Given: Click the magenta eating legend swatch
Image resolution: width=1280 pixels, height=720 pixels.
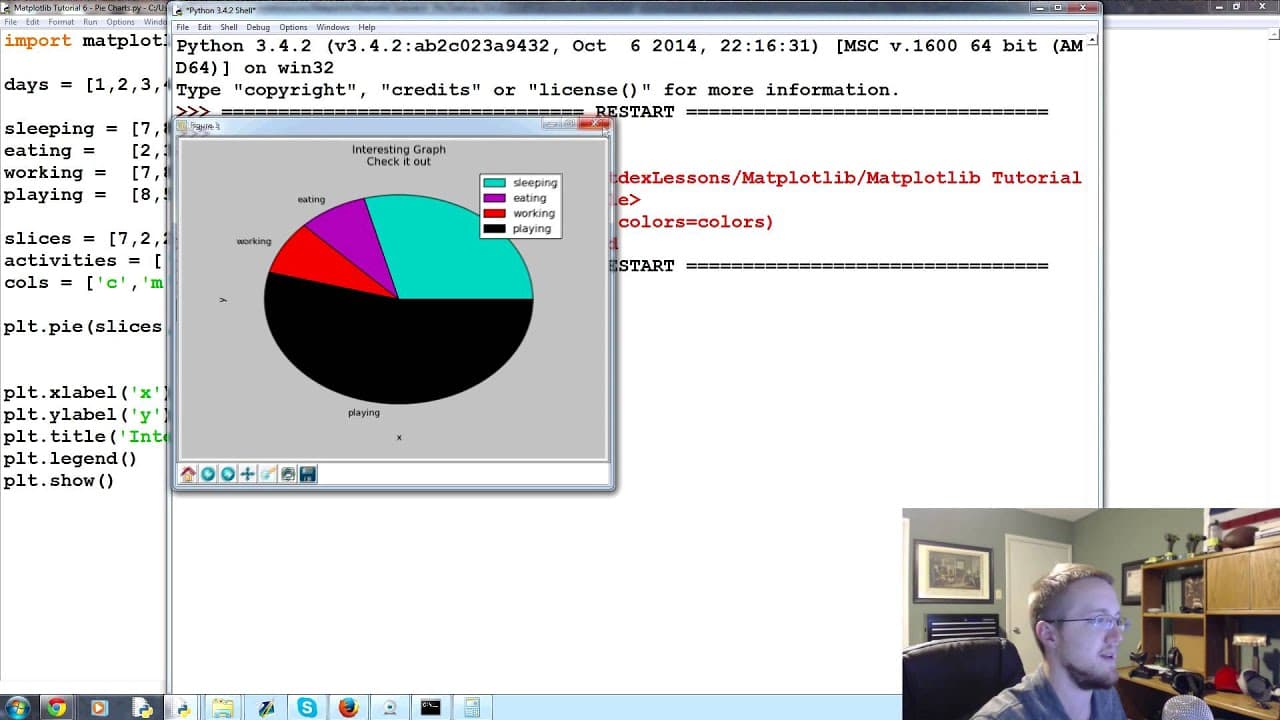Looking at the screenshot, I should coord(494,198).
